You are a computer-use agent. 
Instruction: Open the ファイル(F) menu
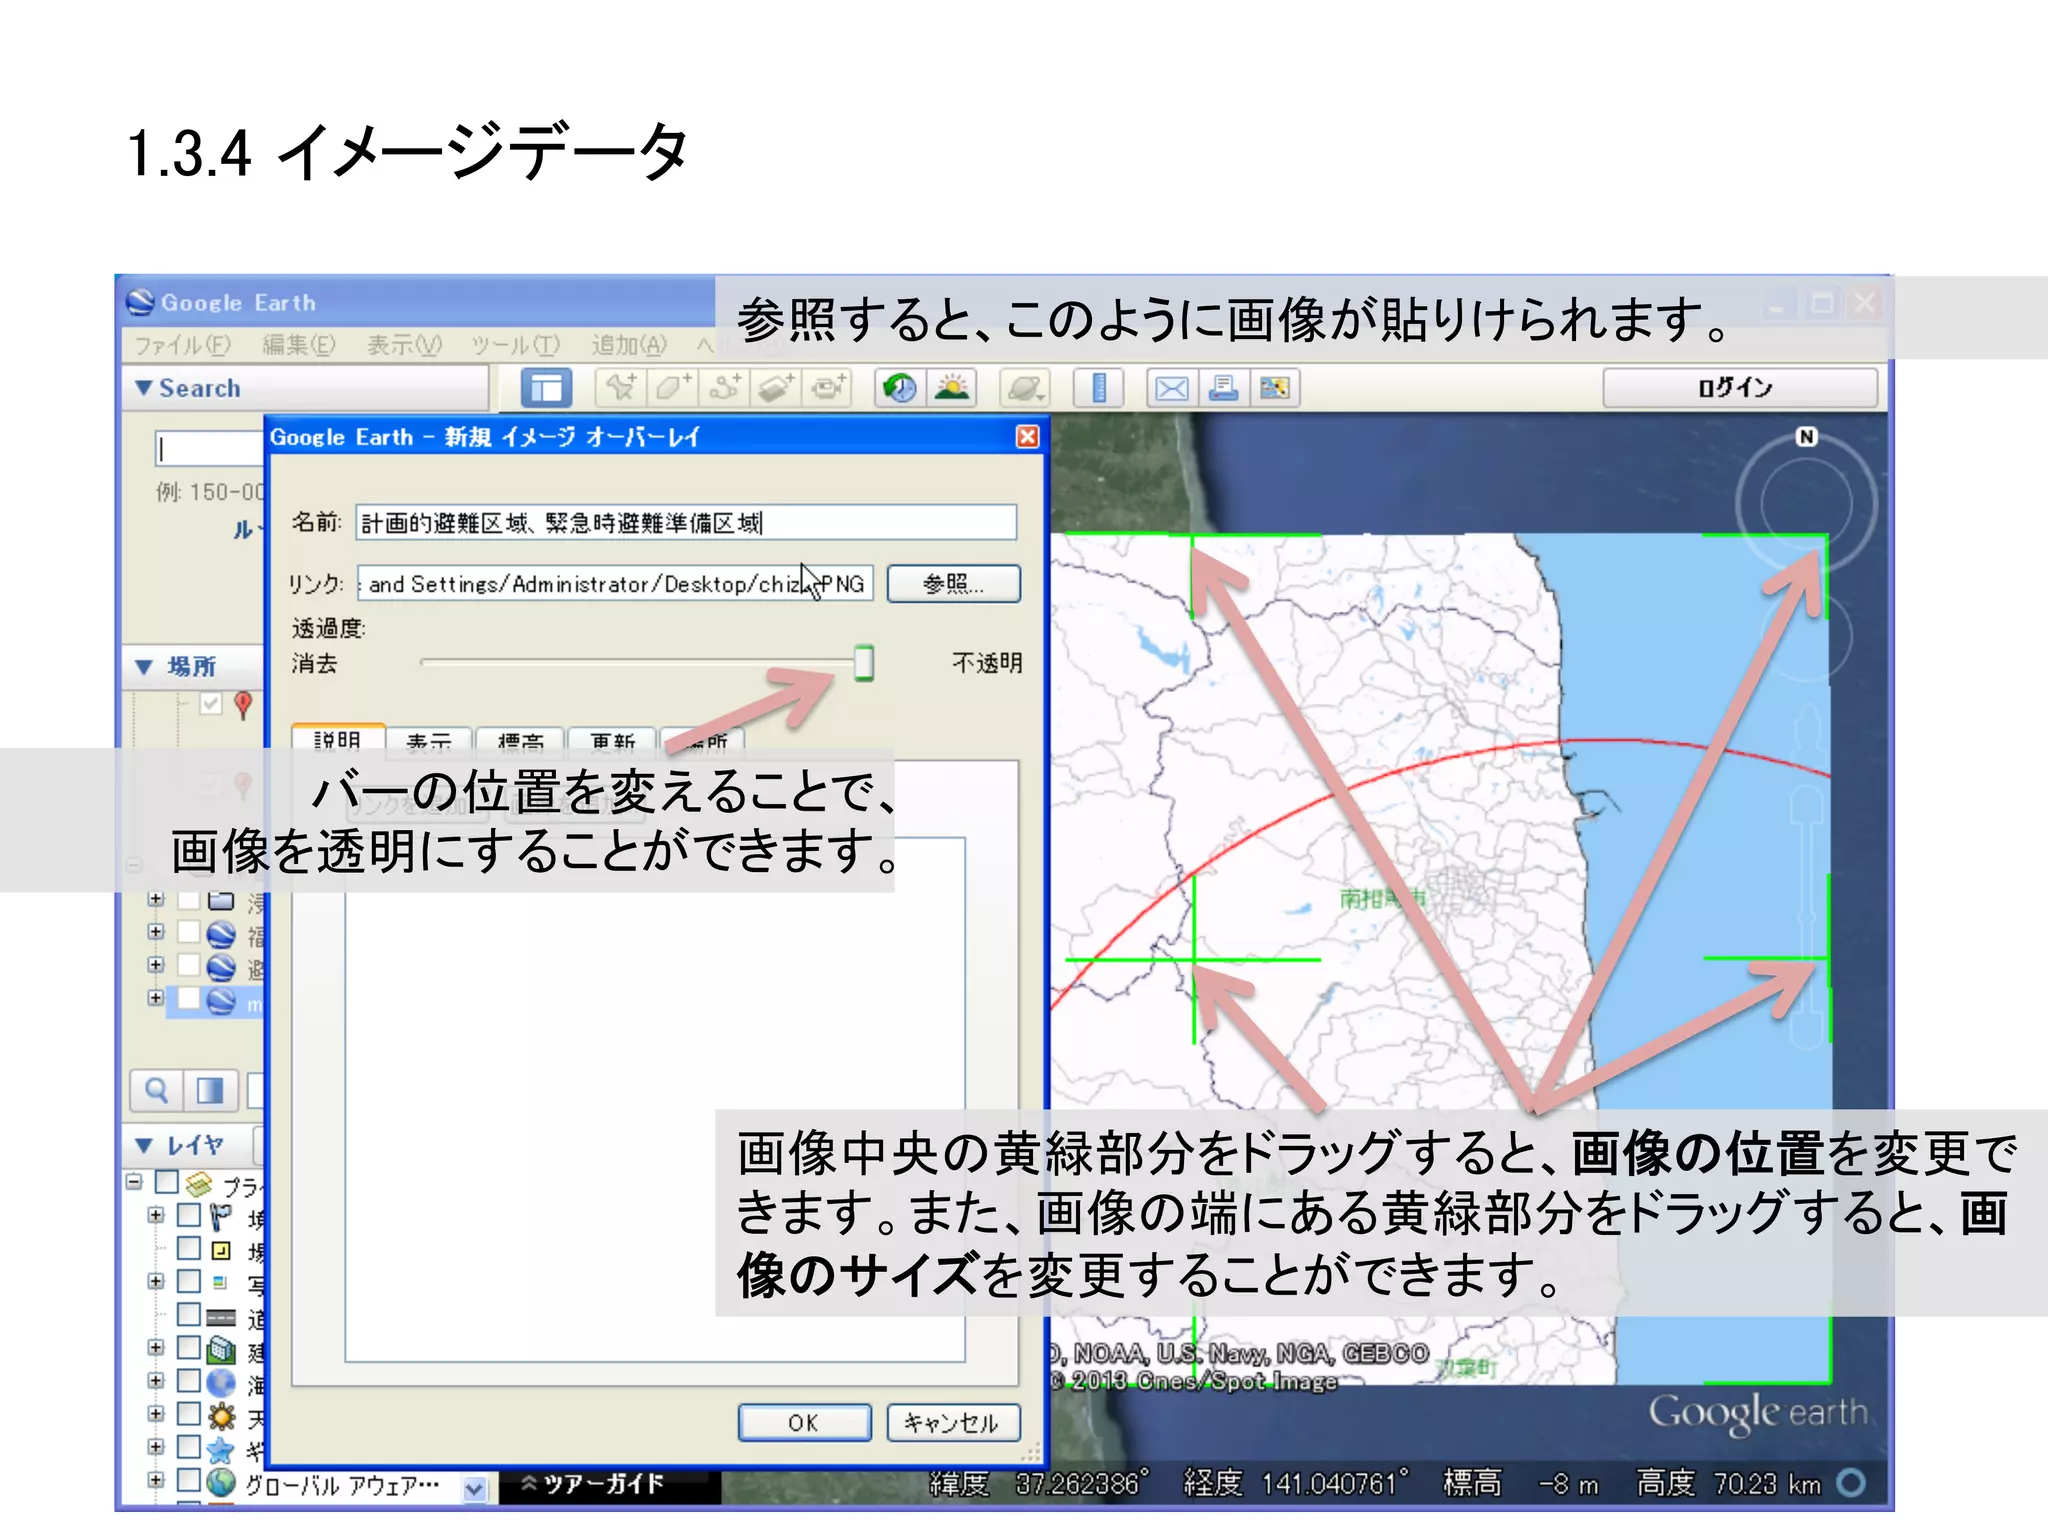coord(183,346)
